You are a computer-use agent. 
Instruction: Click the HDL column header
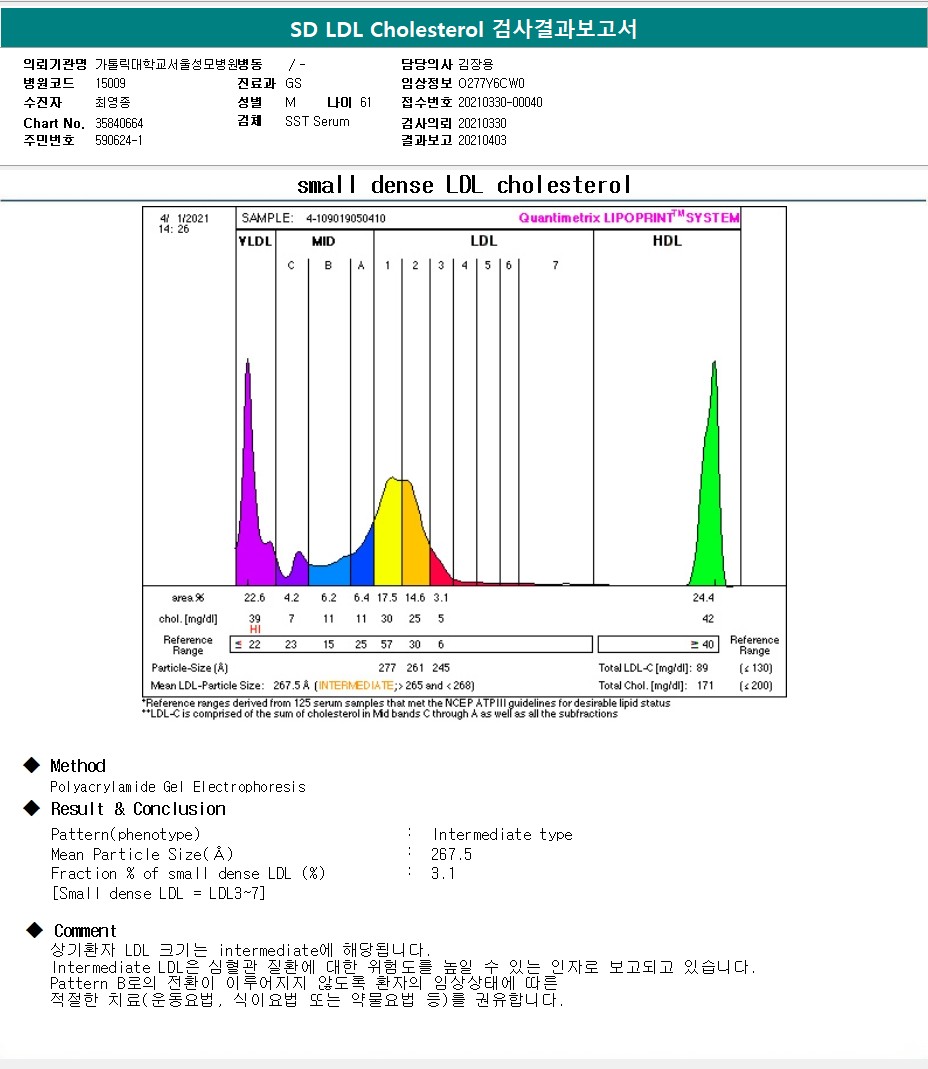(x=667, y=241)
